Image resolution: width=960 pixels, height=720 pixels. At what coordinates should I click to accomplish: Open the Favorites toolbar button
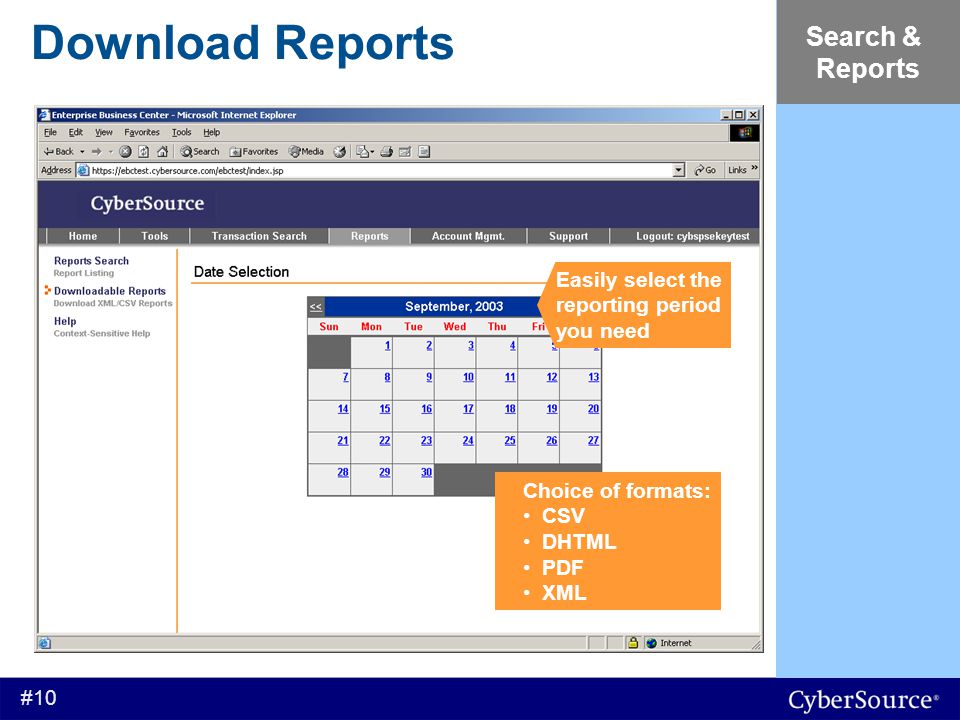click(253, 151)
